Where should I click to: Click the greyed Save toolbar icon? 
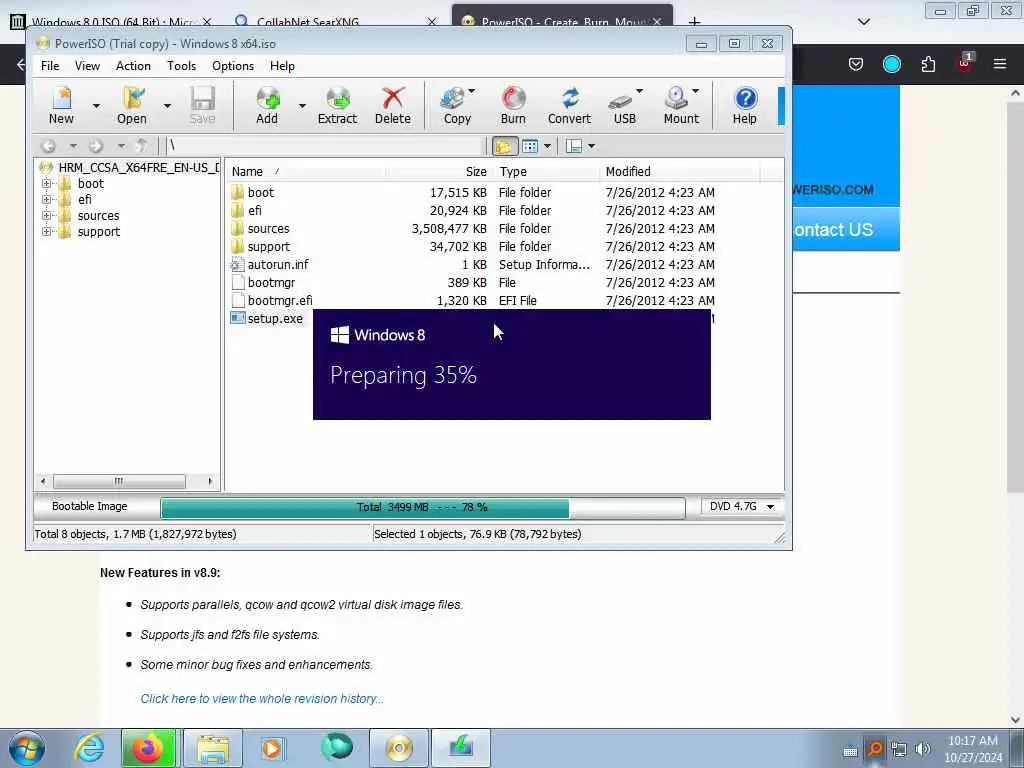(202, 105)
